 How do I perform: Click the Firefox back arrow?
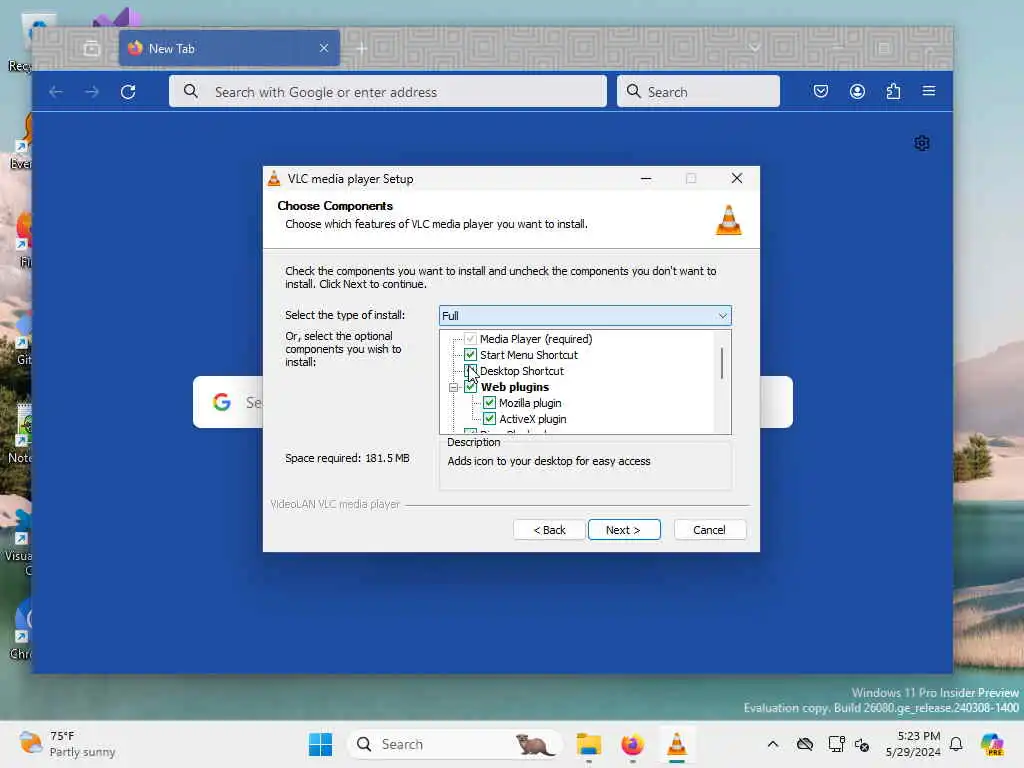click(x=56, y=92)
